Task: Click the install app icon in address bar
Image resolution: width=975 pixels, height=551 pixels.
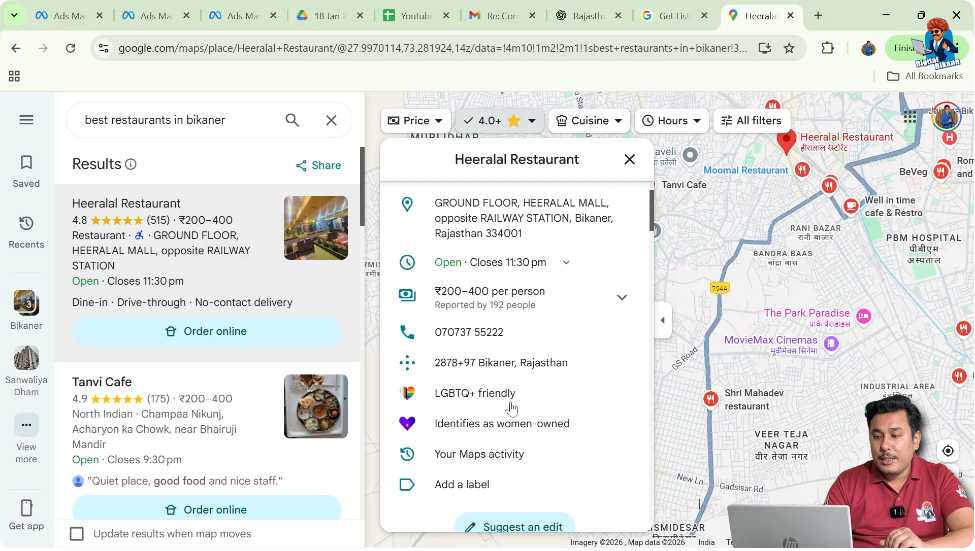Action: tap(764, 48)
